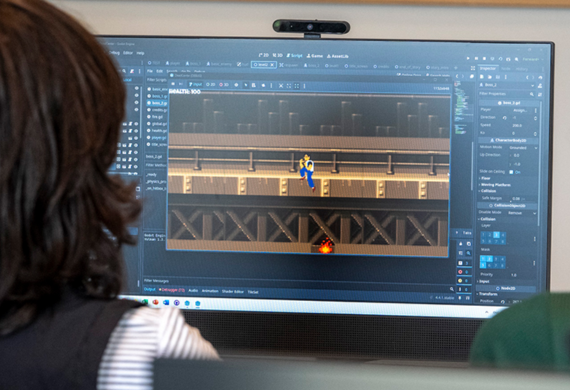Open Motion Mode Grounded dropdown
This screenshot has width=570, height=390.
pos(523,148)
